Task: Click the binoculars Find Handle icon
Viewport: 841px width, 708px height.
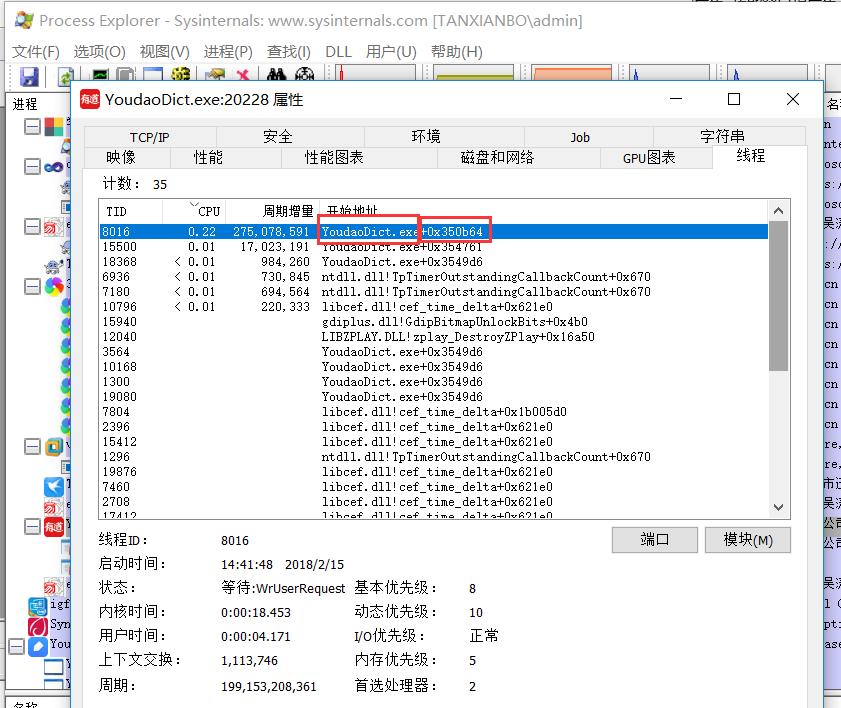Action: click(x=276, y=75)
